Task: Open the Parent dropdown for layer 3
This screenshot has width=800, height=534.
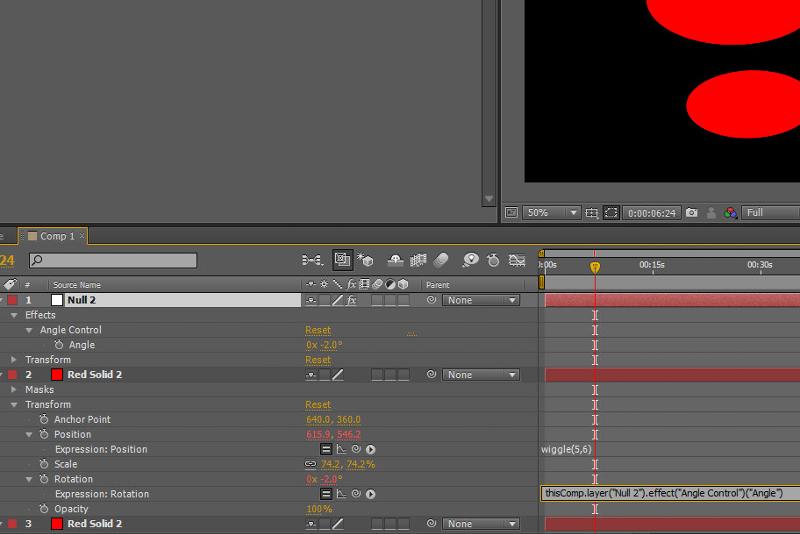Action: [481, 524]
